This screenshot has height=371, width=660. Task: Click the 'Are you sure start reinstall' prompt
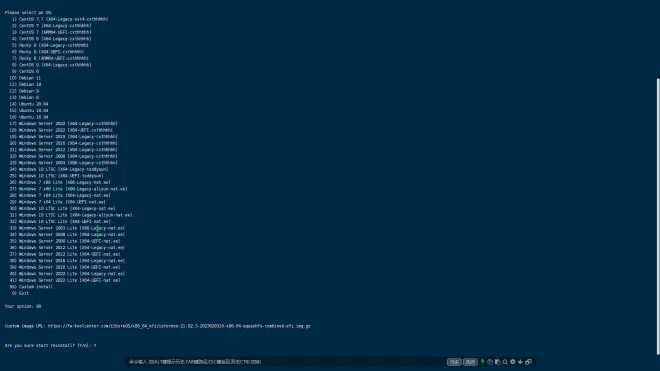click(51, 345)
